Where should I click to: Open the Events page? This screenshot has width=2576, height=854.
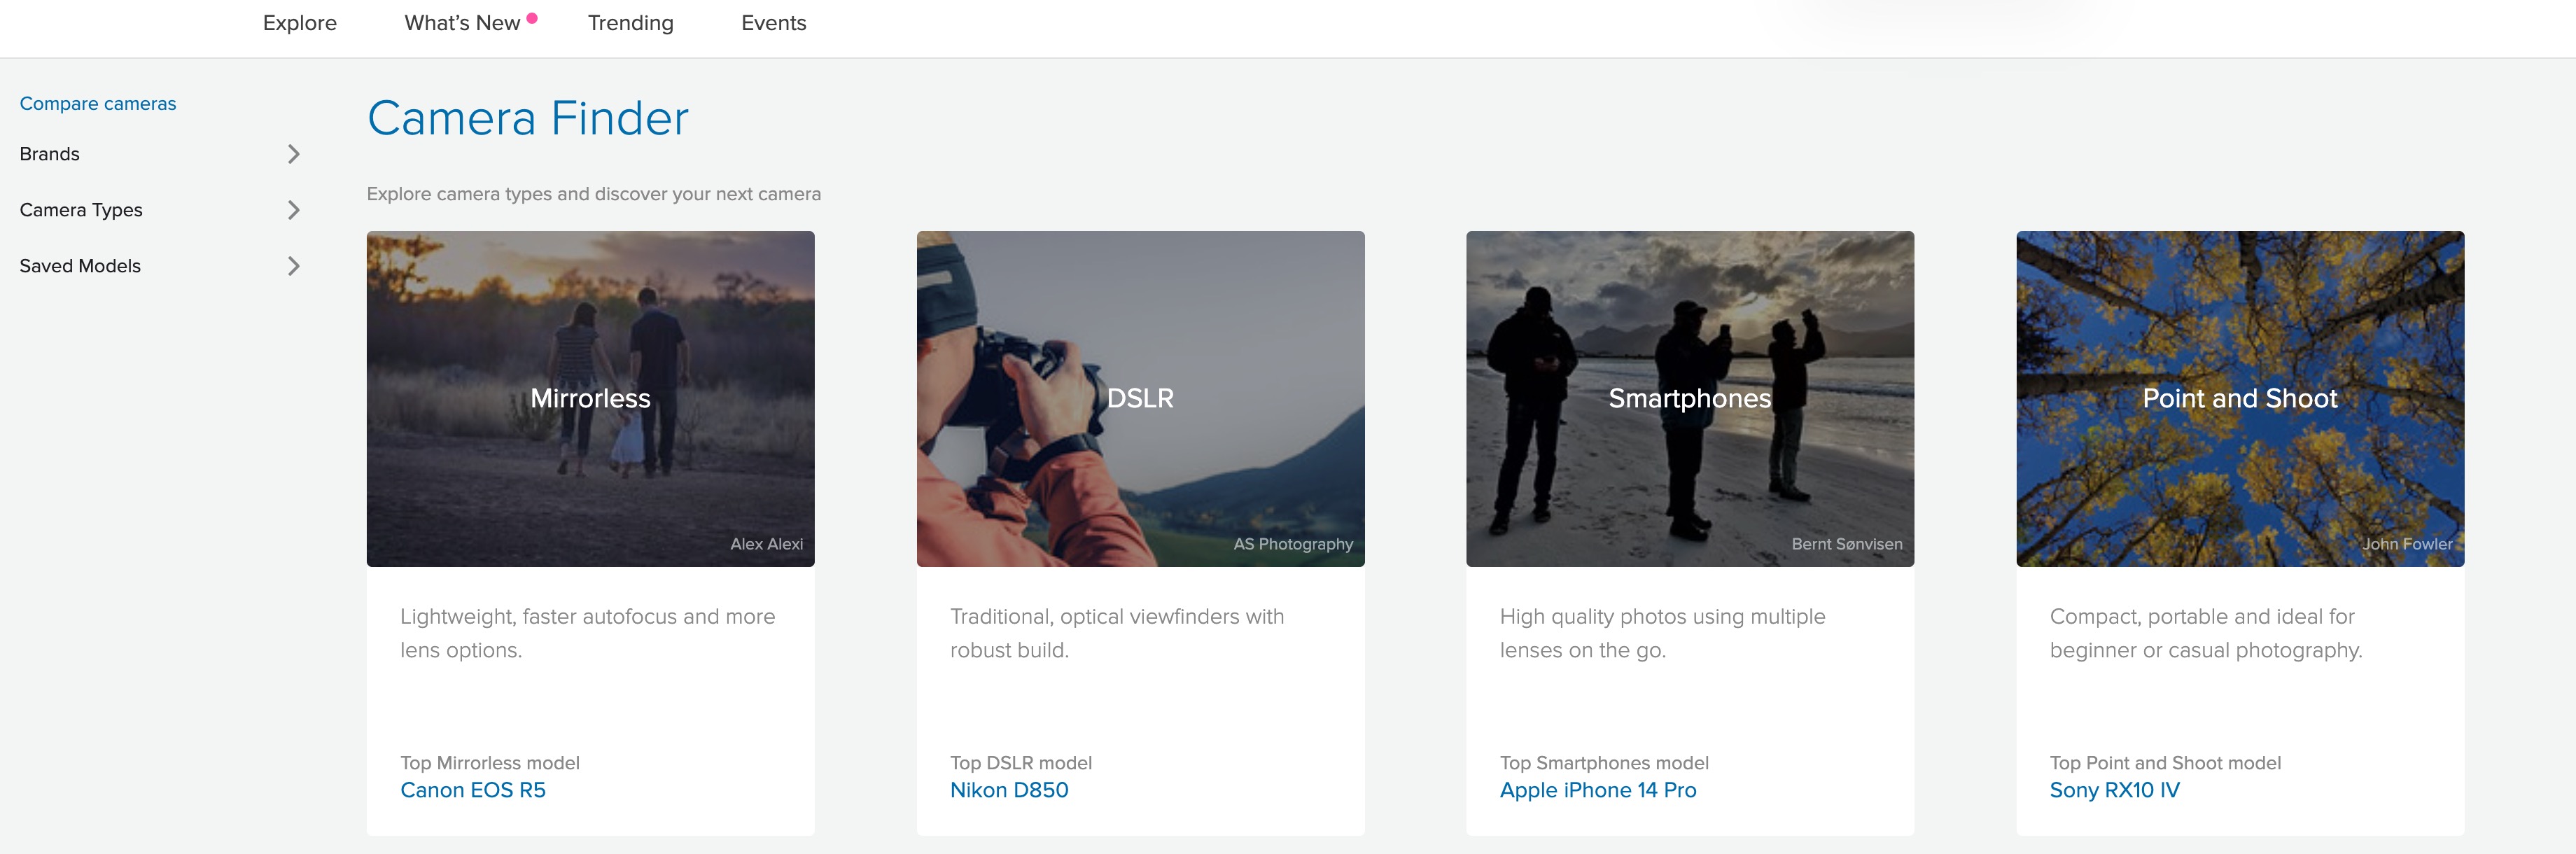pyautogui.click(x=773, y=22)
